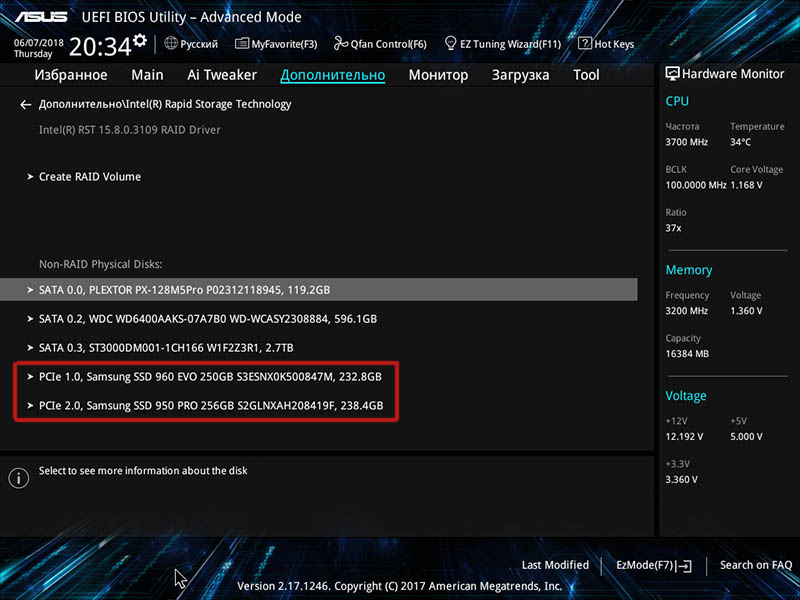Select the Дополнительно tab
Viewport: 800px width, 600px height.
[333, 75]
